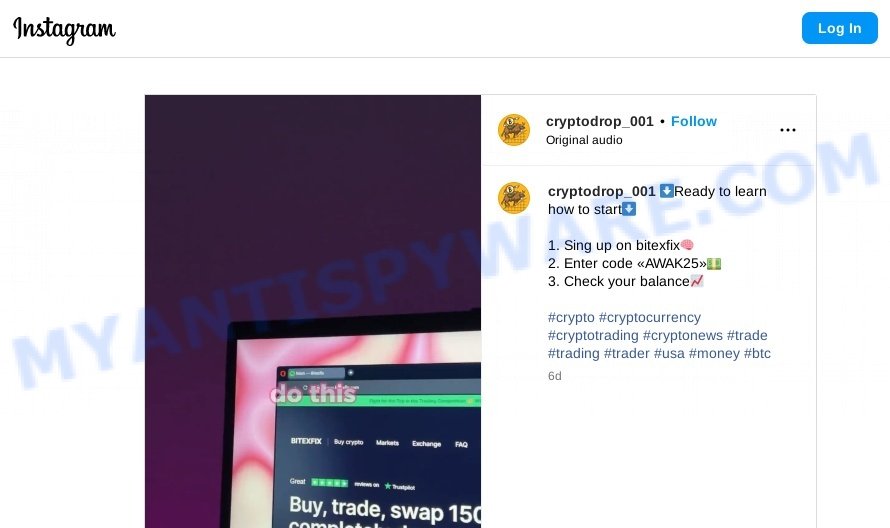Open cryptodrop_001 username in post header
The height and width of the screenshot is (528, 890).
coord(599,121)
